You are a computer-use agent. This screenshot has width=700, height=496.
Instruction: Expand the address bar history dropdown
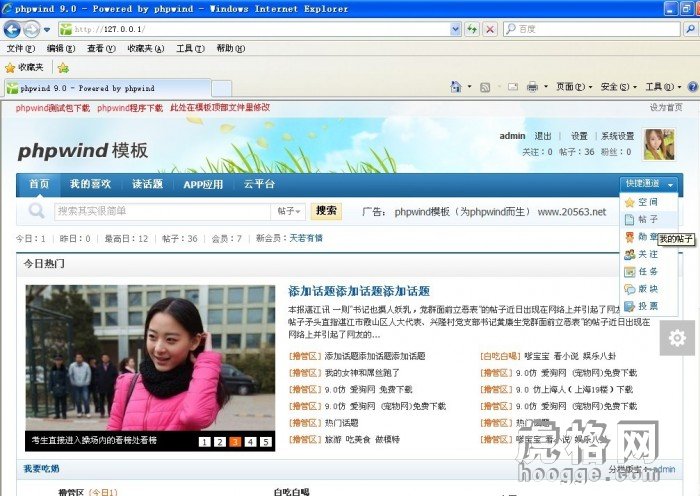[455, 29]
